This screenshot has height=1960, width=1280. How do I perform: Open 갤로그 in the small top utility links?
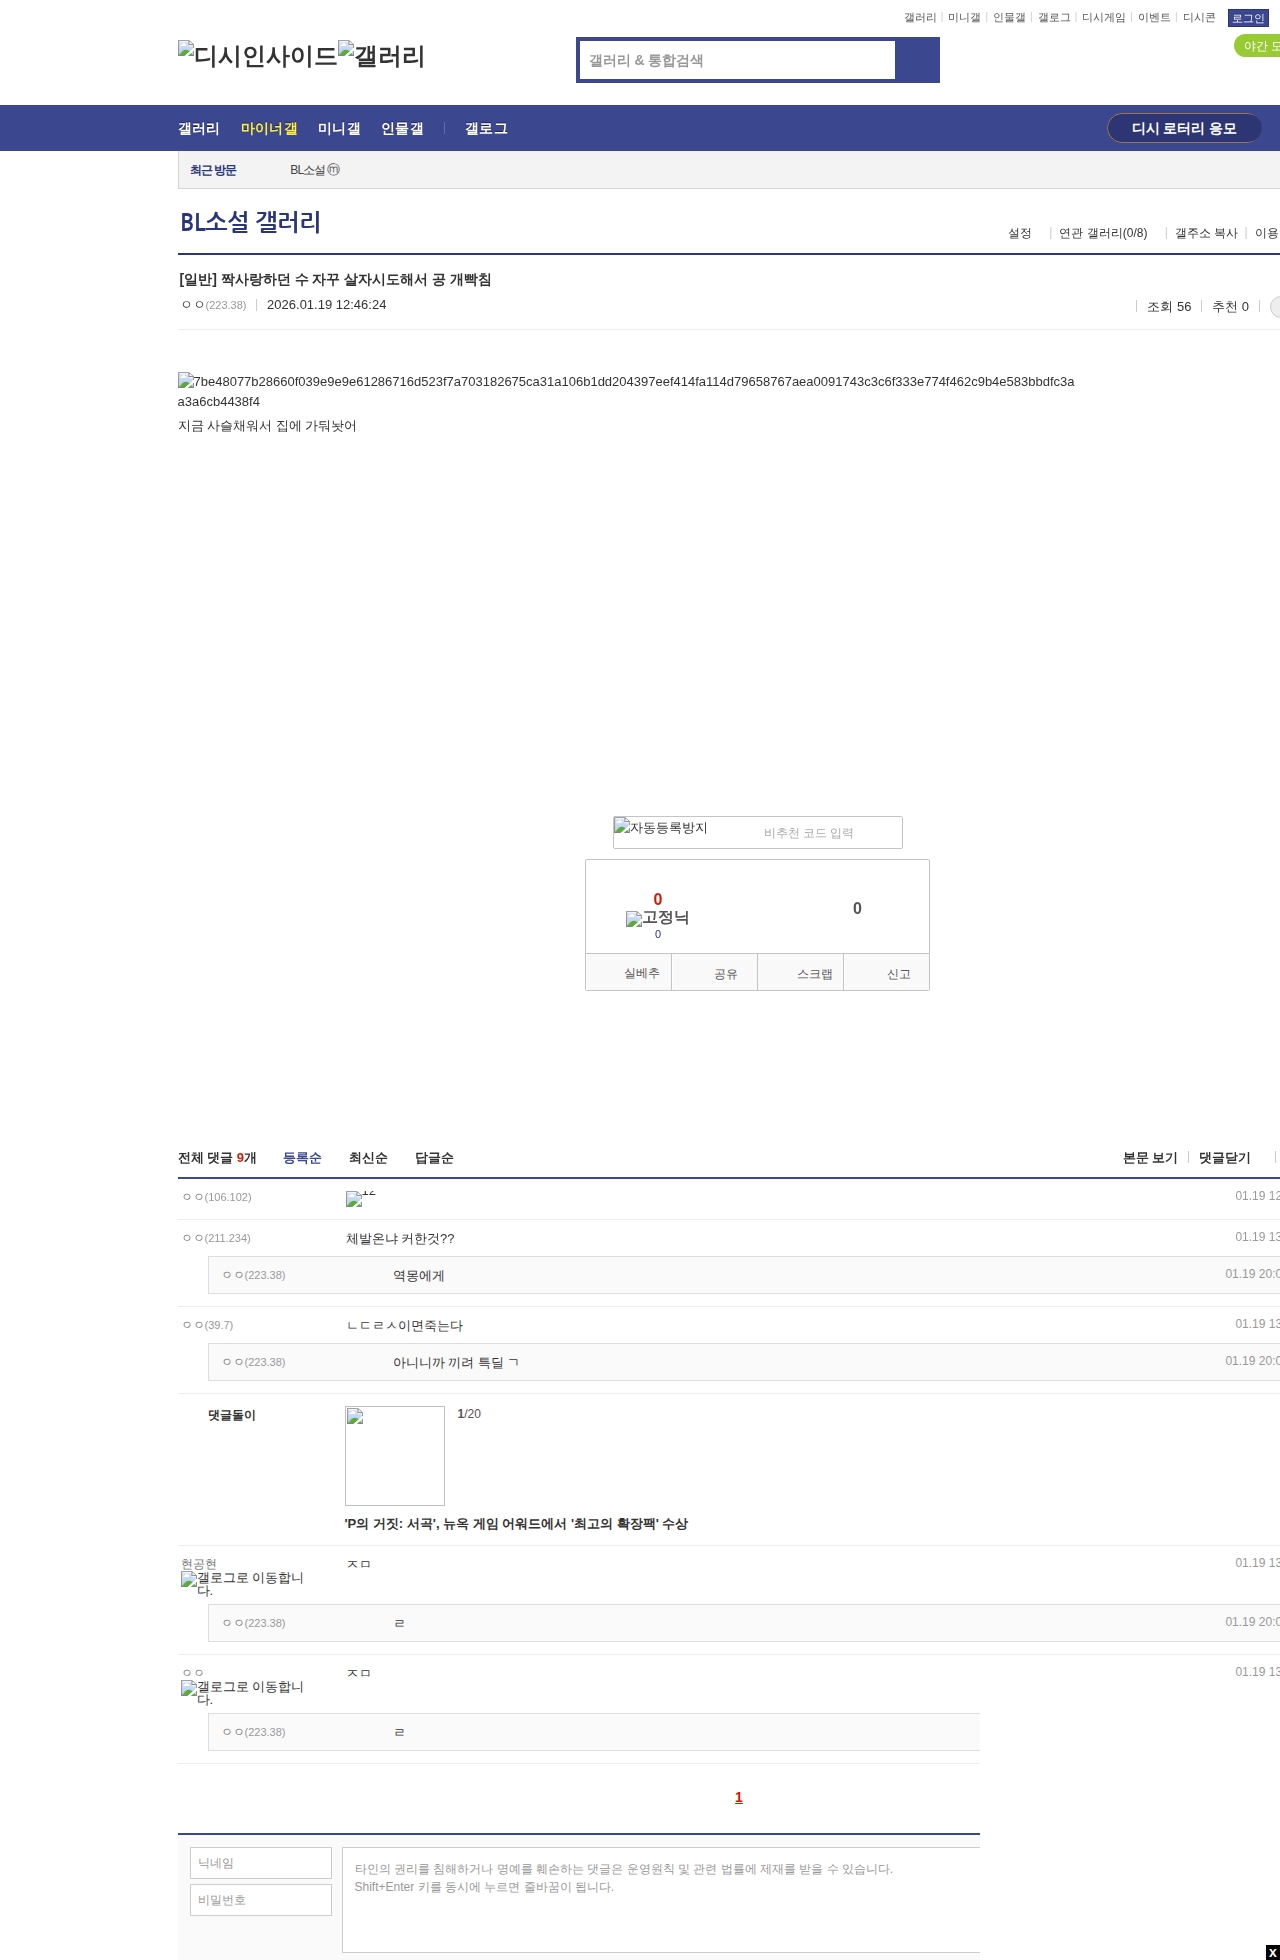click(1054, 18)
